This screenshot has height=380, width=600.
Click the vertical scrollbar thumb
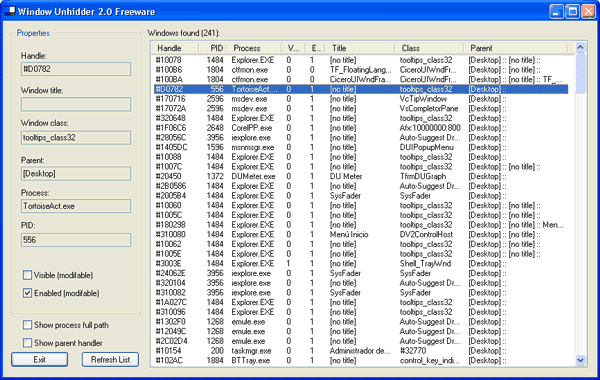click(580, 73)
